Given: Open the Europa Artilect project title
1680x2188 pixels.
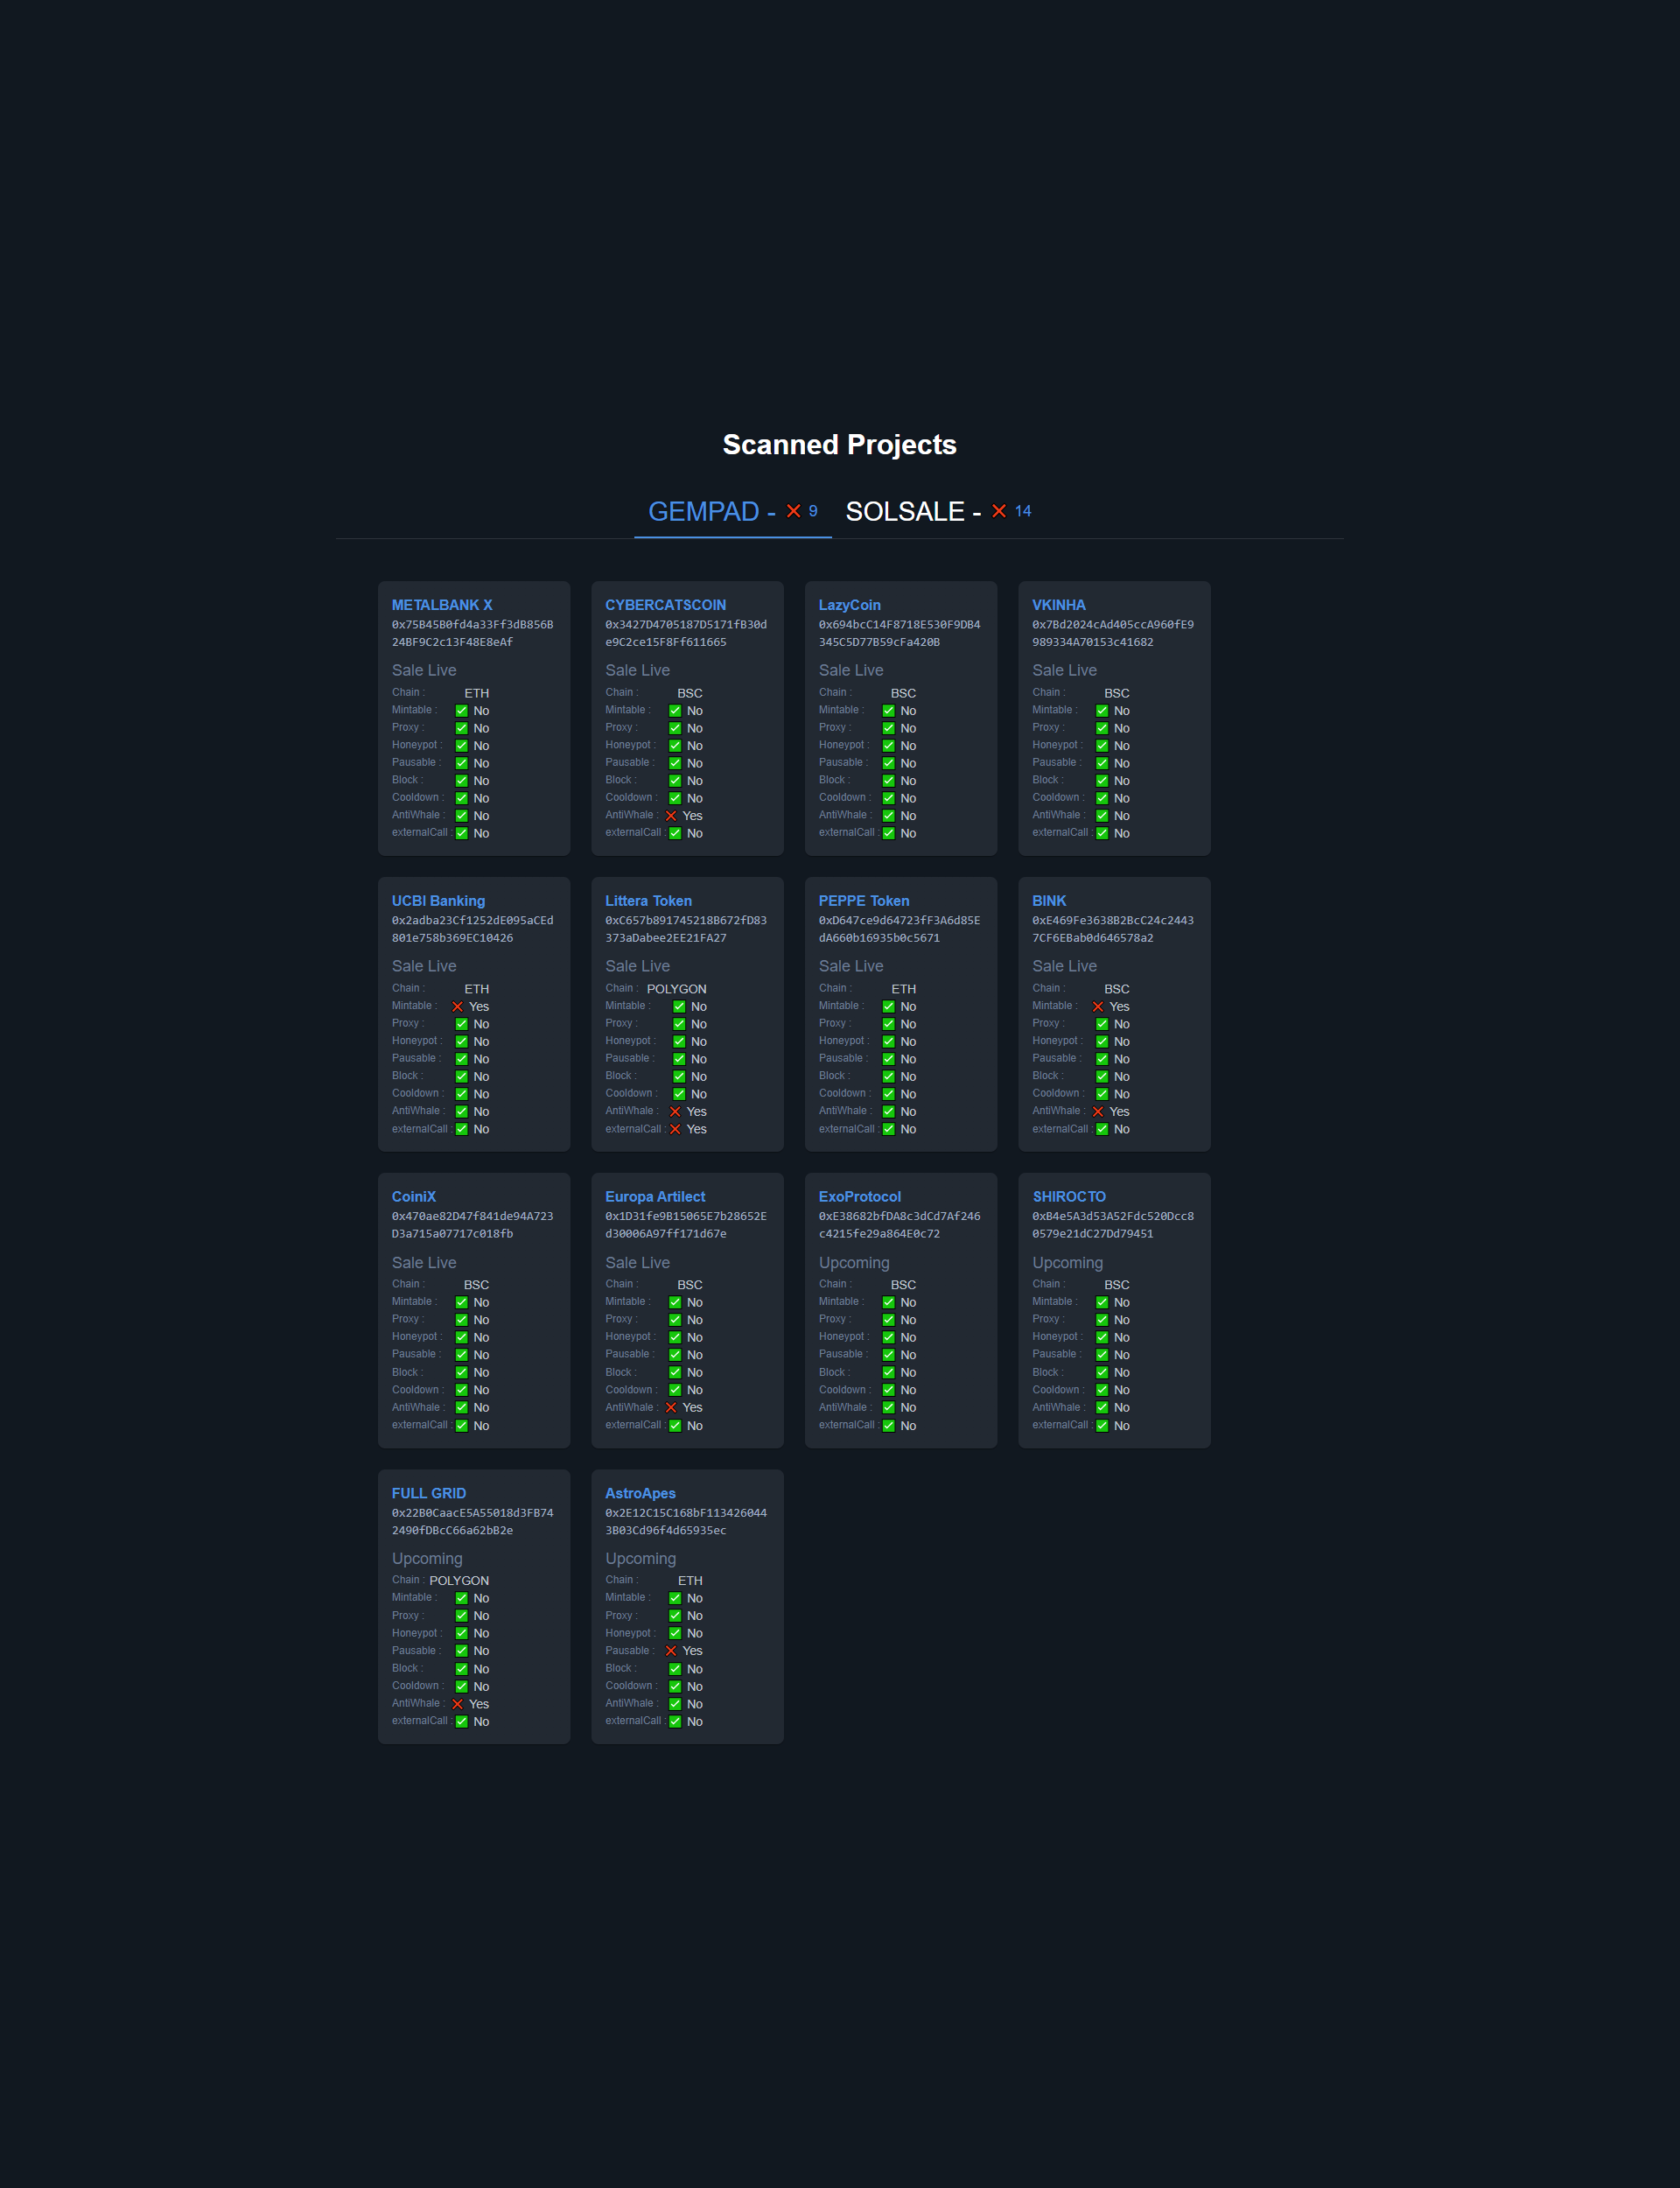Looking at the screenshot, I should (654, 1197).
